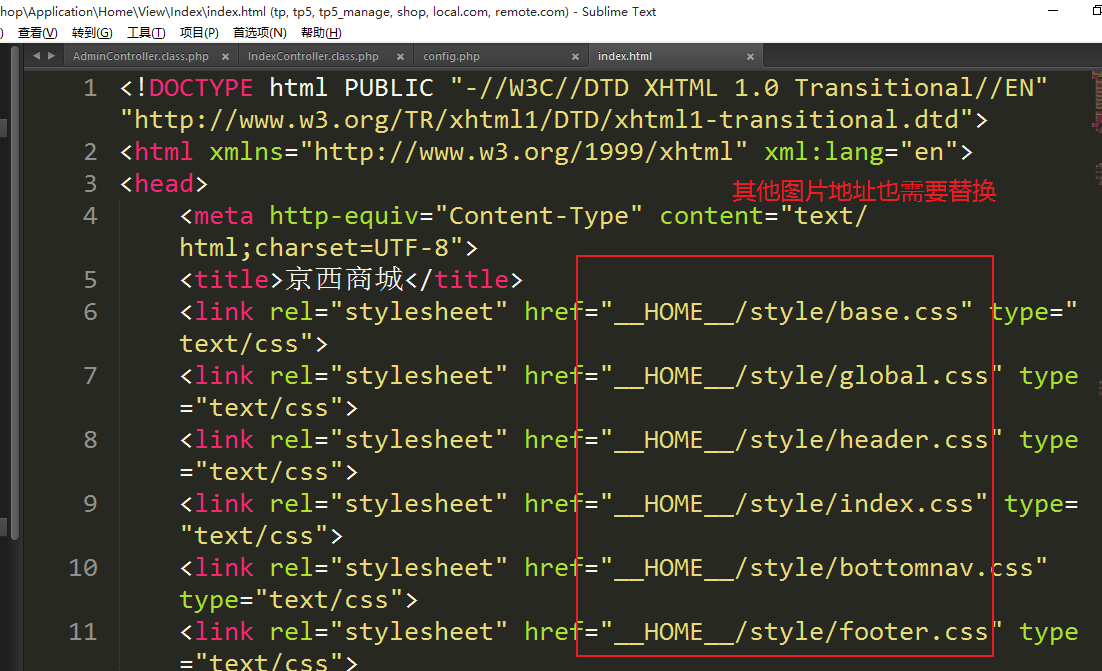Open the 转到(G) menu
The image size is (1102, 671).
92,33
